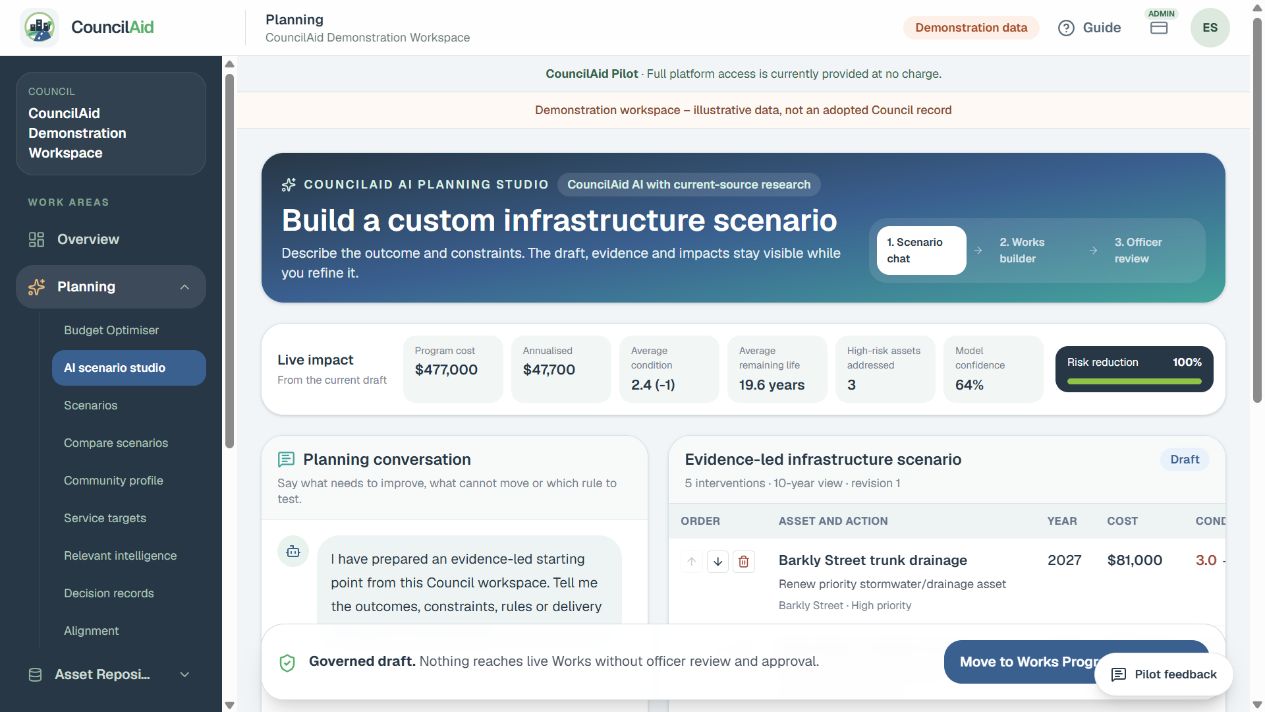The width and height of the screenshot is (1265, 712).
Task: Click the Draft status badge
Action: [1185, 460]
